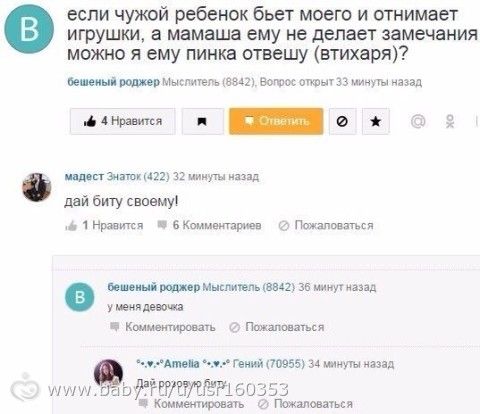Комментировать the reply 'у меня девочка'
The width and height of the screenshot is (480, 414).
(163, 327)
